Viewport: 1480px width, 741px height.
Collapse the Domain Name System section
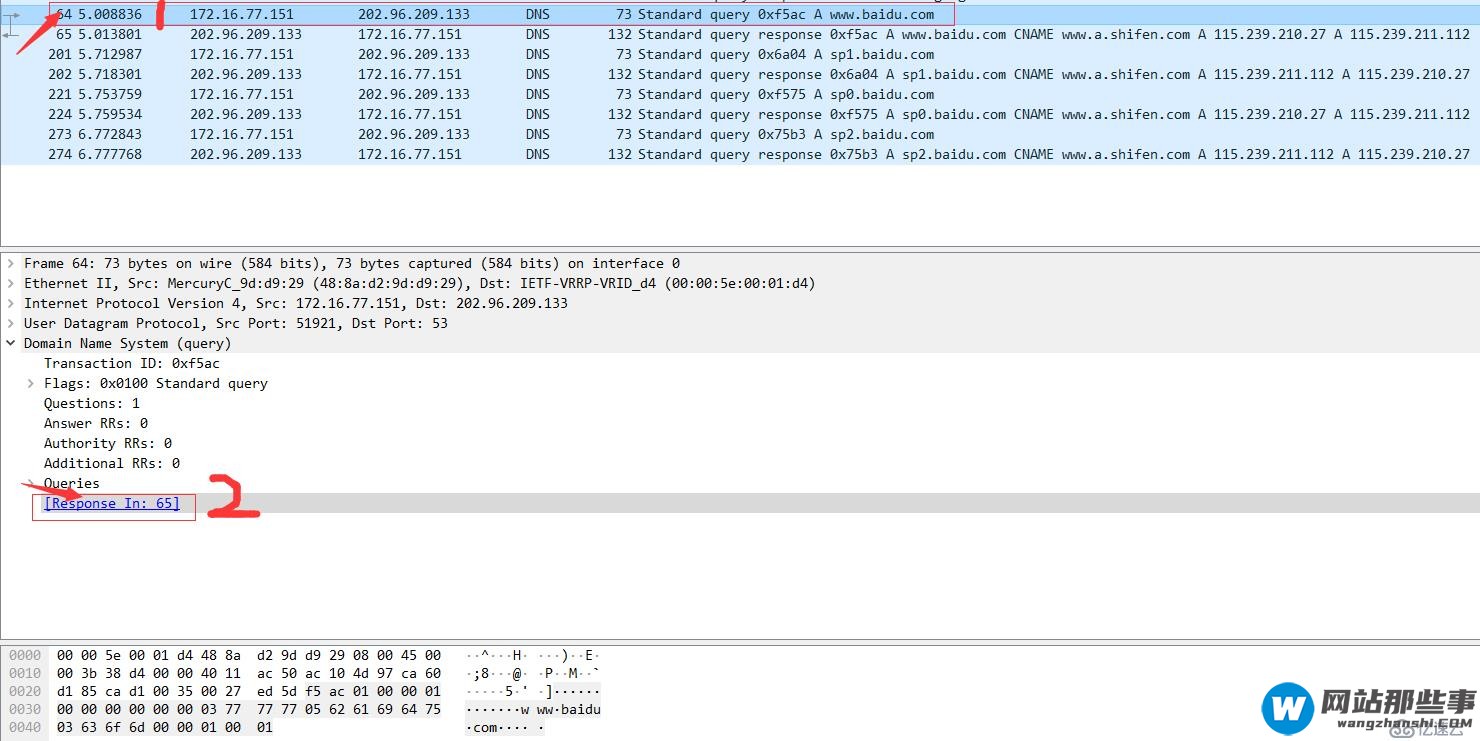(x=11, y=343)
